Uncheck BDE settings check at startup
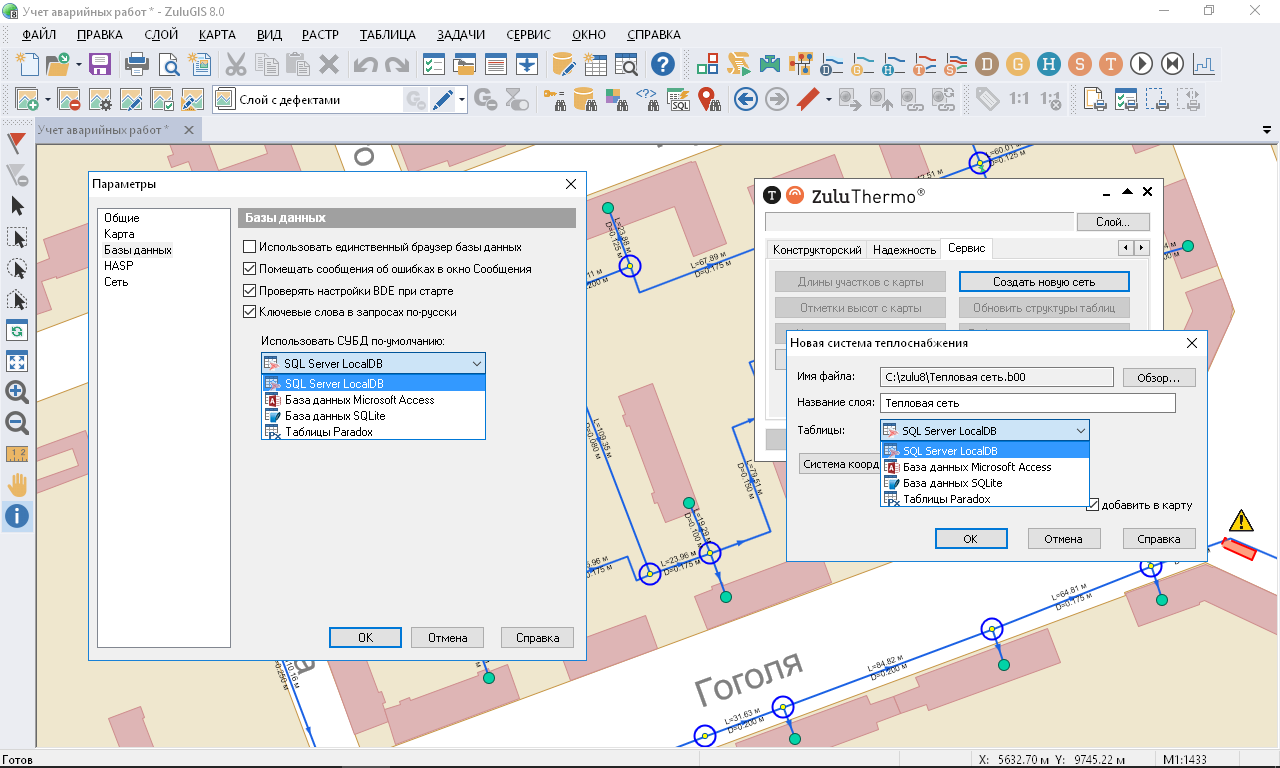This screenshot has width=1280, height=768. tap(250, 291)
